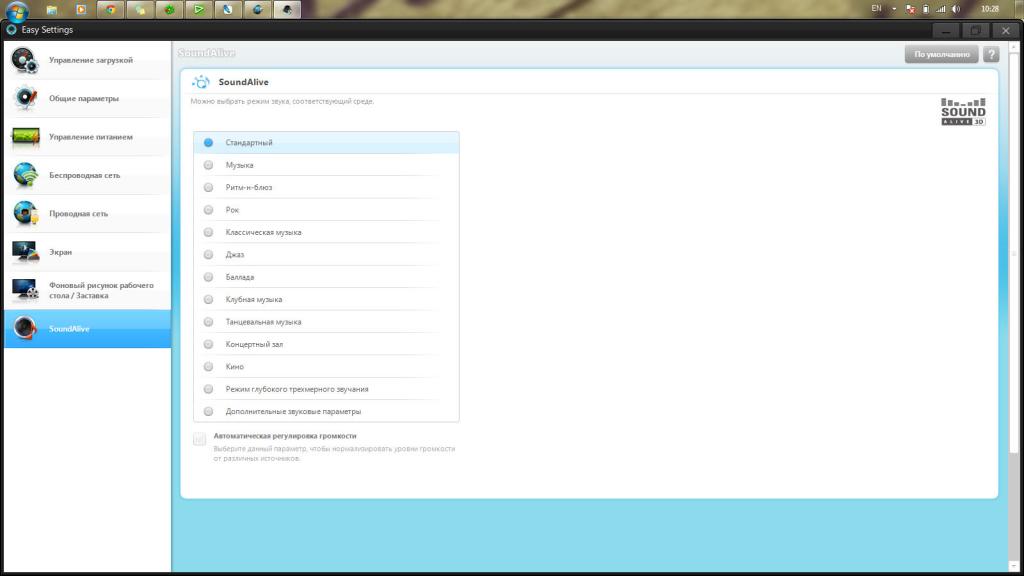Click the question mark help icon

pyautogui.click(x=991, y=54)
